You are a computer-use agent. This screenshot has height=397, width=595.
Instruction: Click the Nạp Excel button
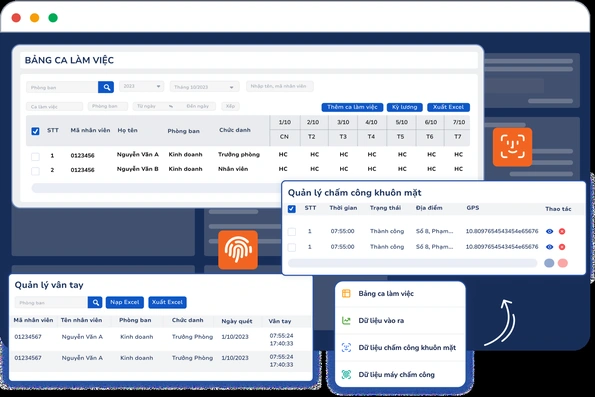point(124,302)
